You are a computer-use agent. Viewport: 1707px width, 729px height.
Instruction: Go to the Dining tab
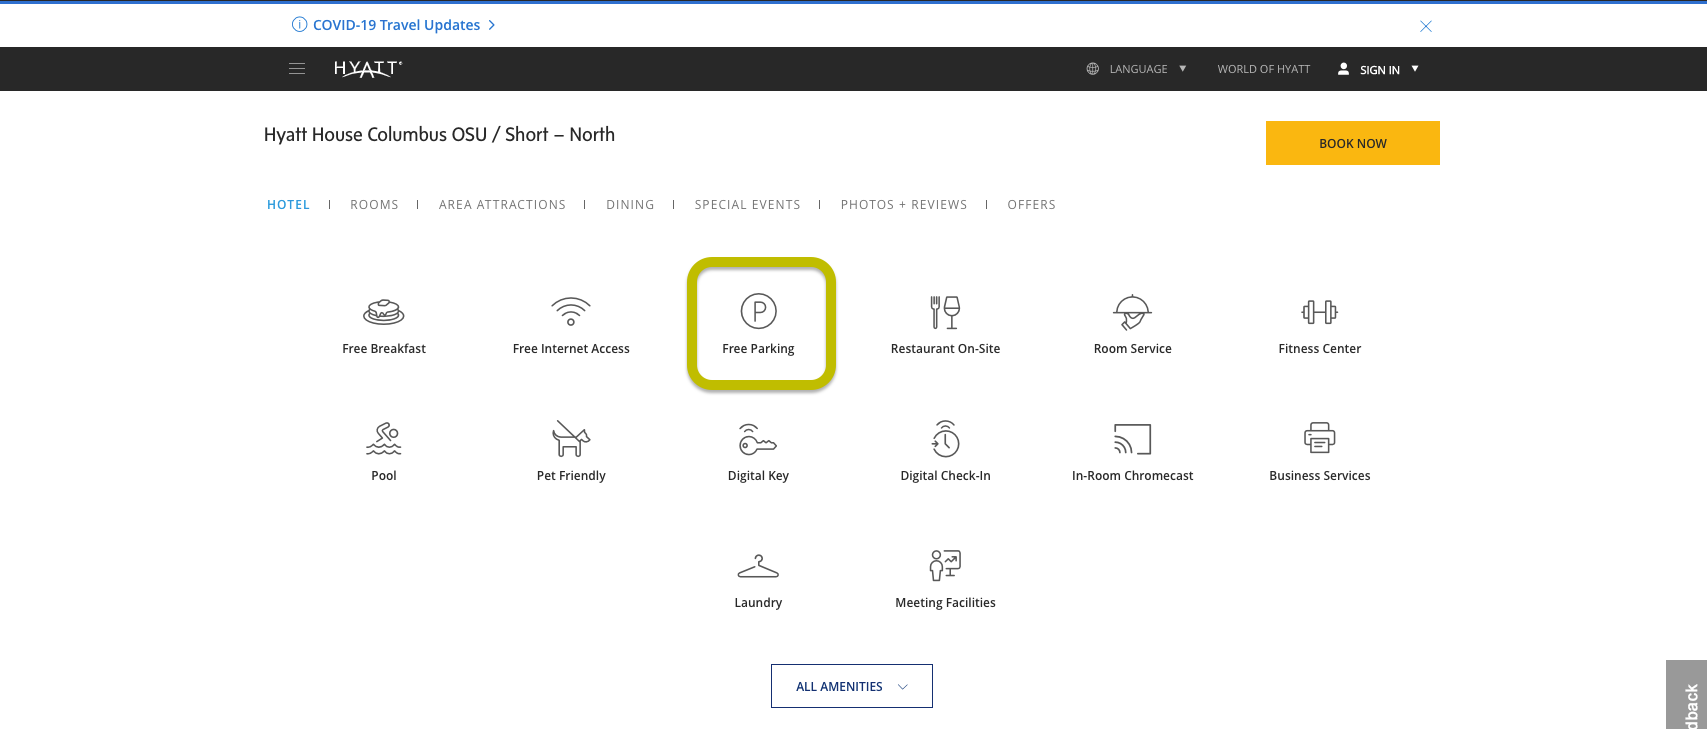pyautogui.click(x=630, y=204)
